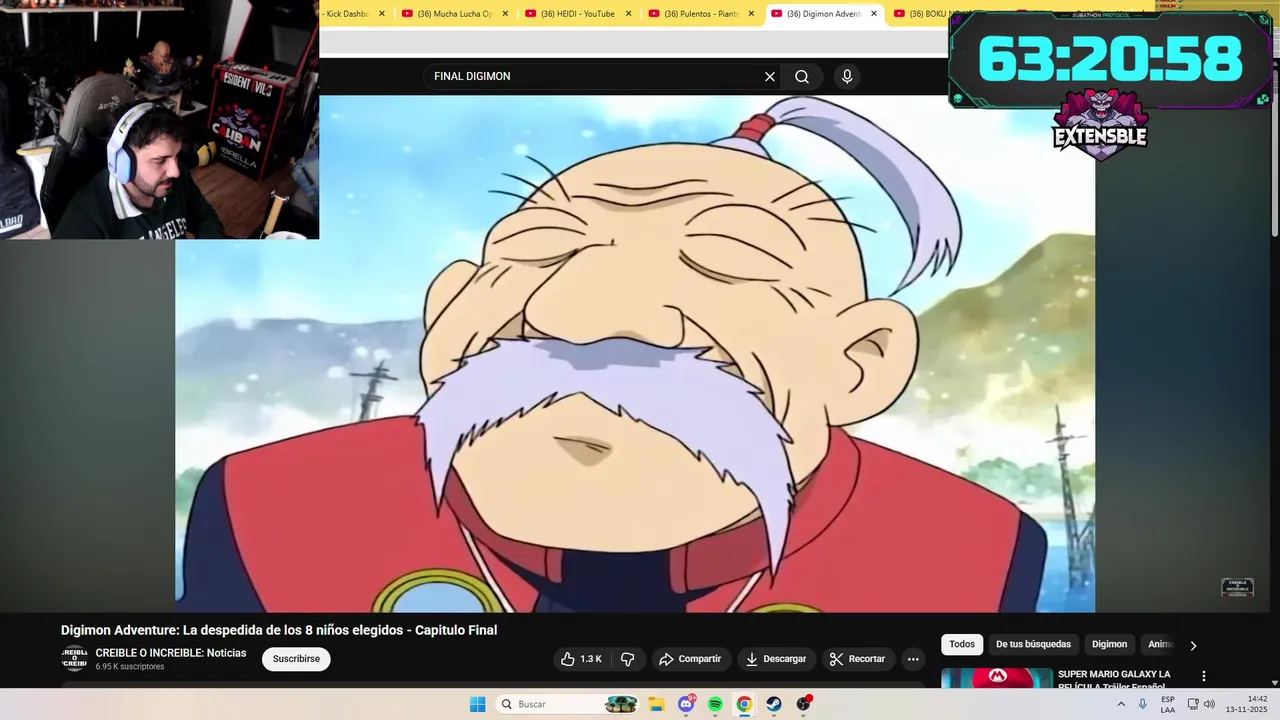Click the system tray microphone icon
Screen dimensions: 1280x720
[x=1143, y=704]
